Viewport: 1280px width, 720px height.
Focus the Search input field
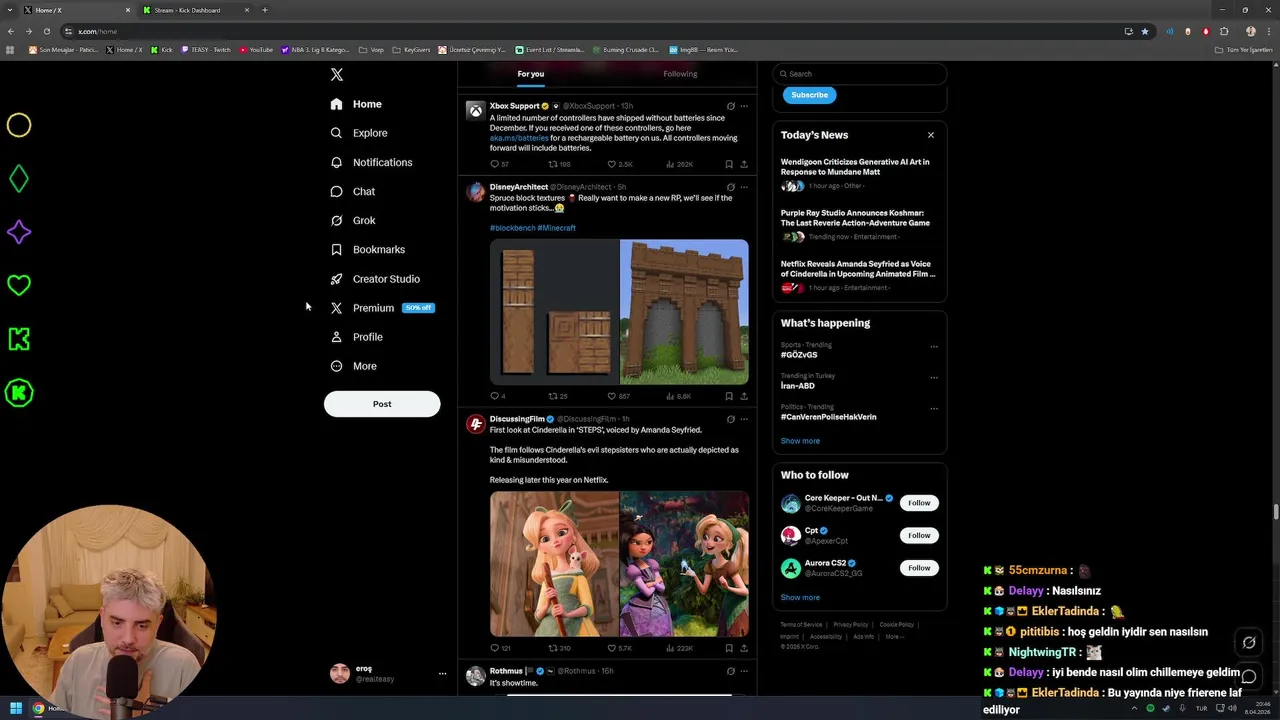pyautogui.click(x=860, y=74)
